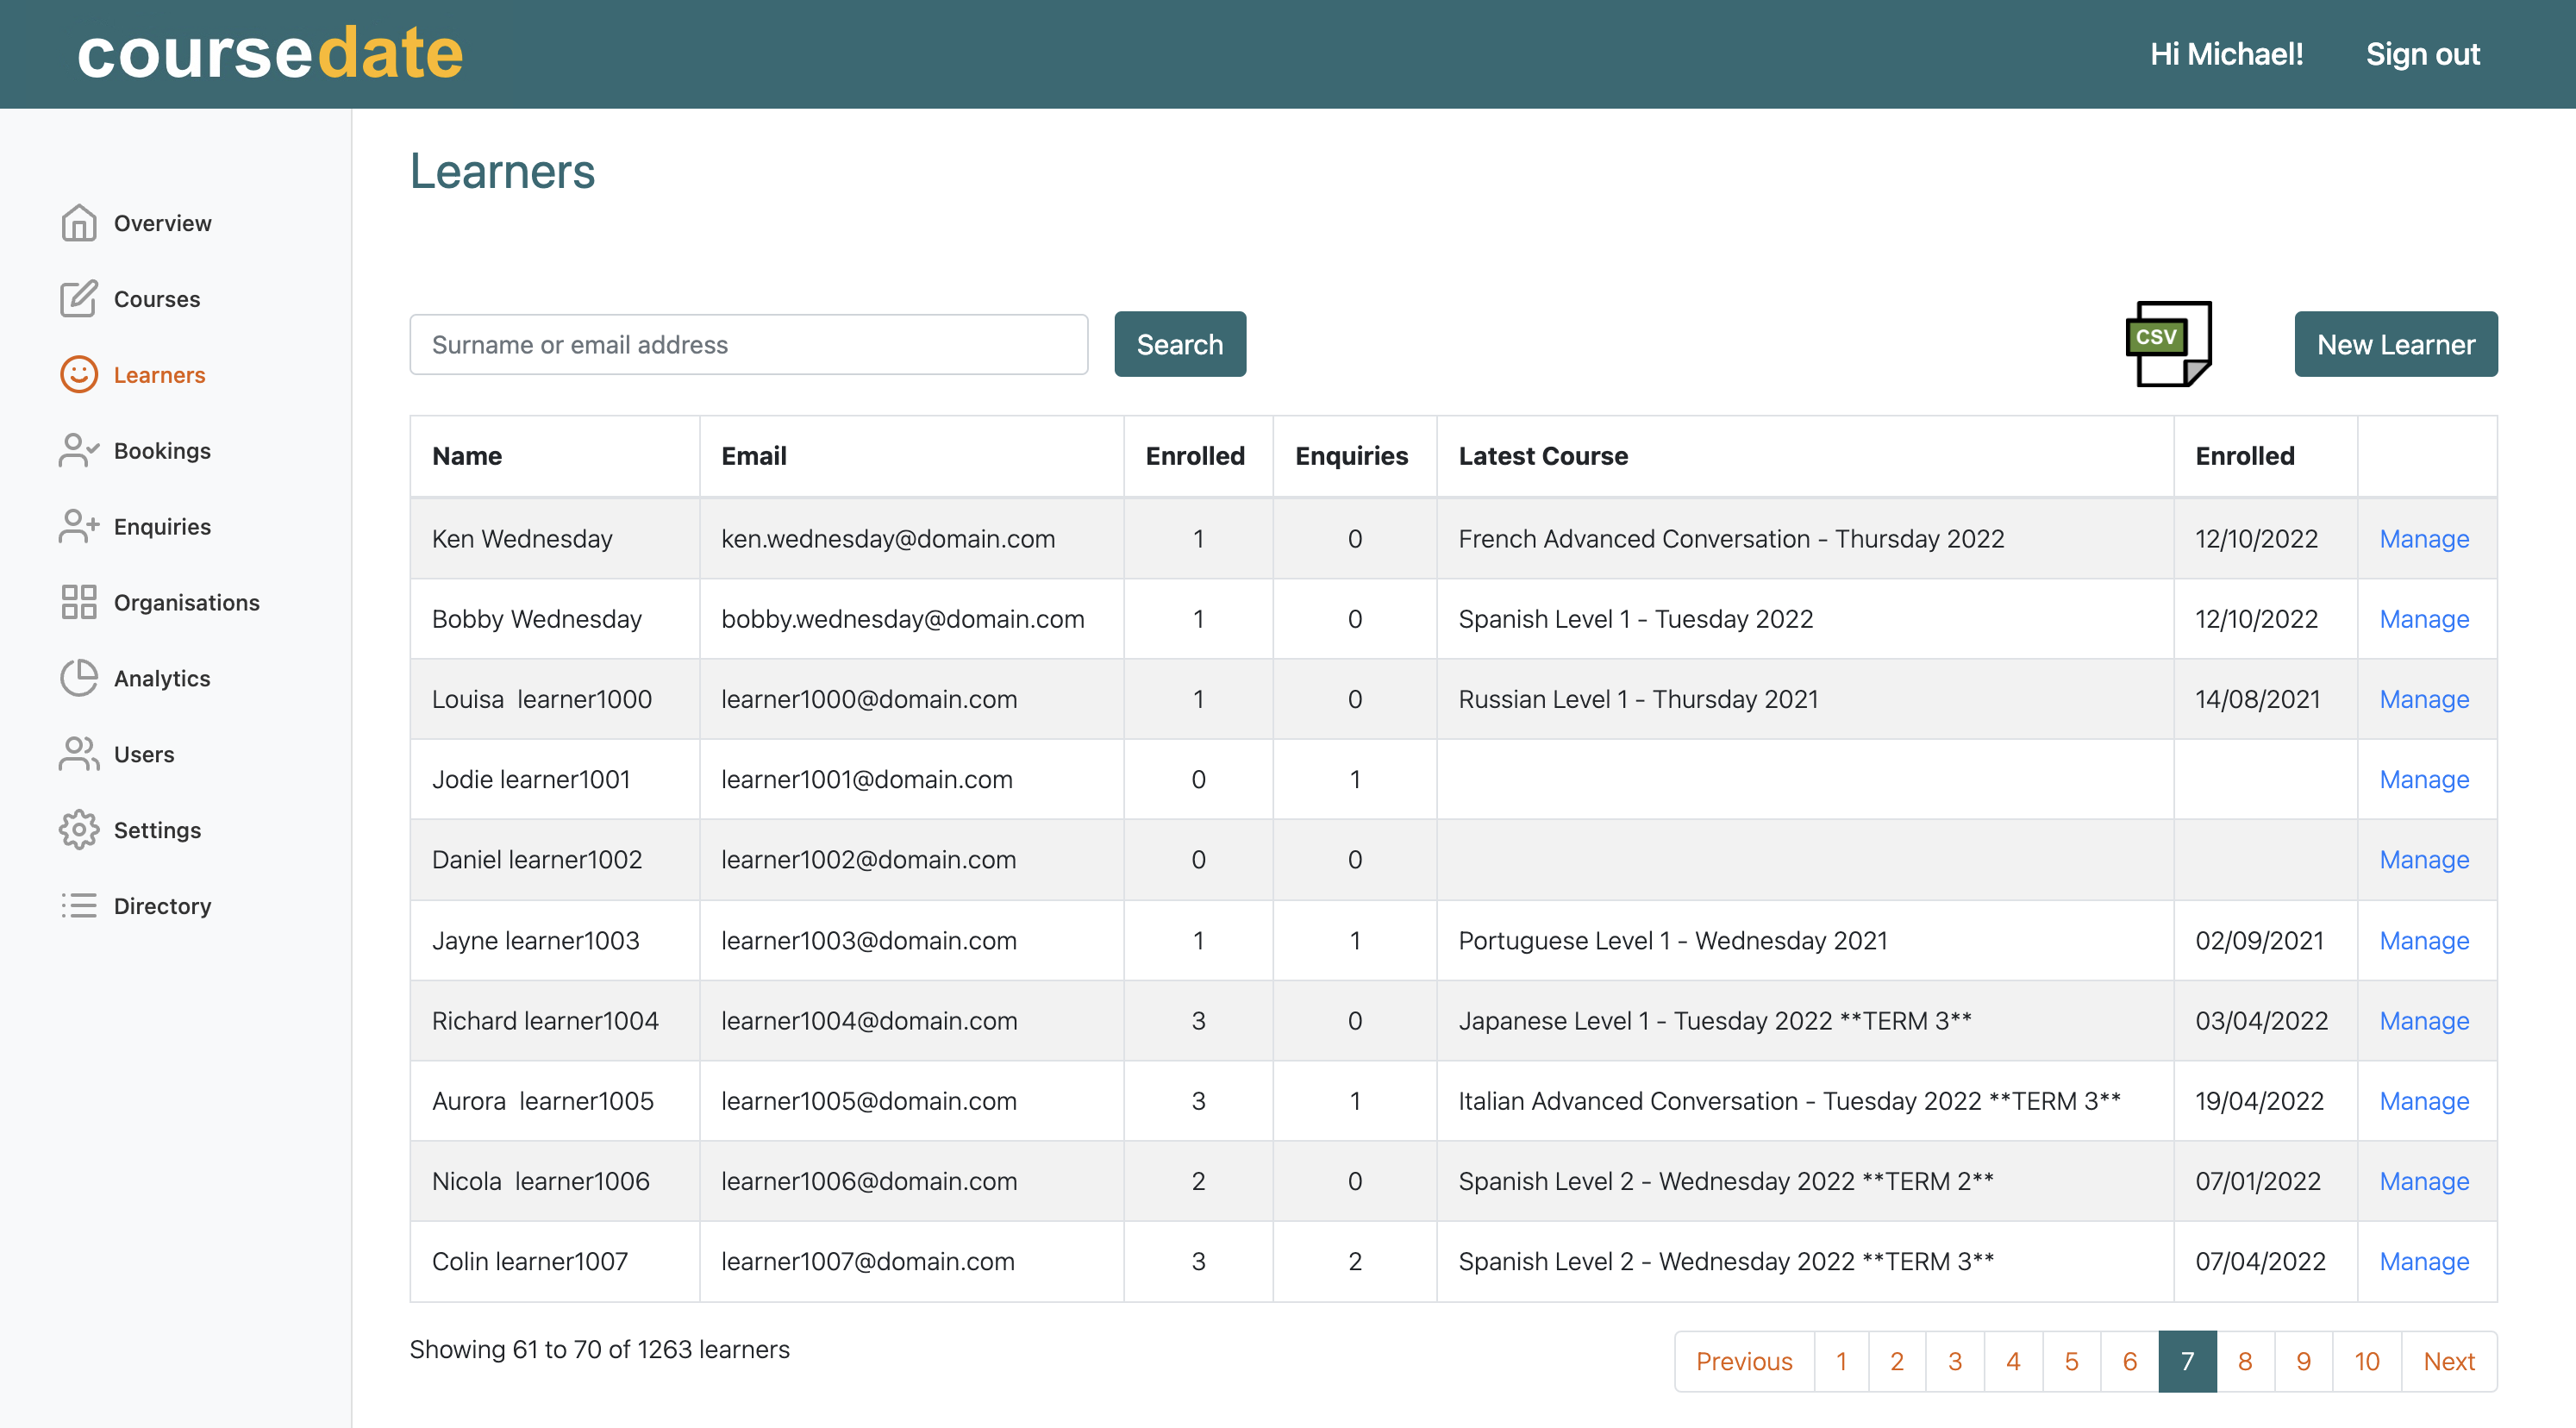
Task: Click the CSV export icon
Action: 2168,343
